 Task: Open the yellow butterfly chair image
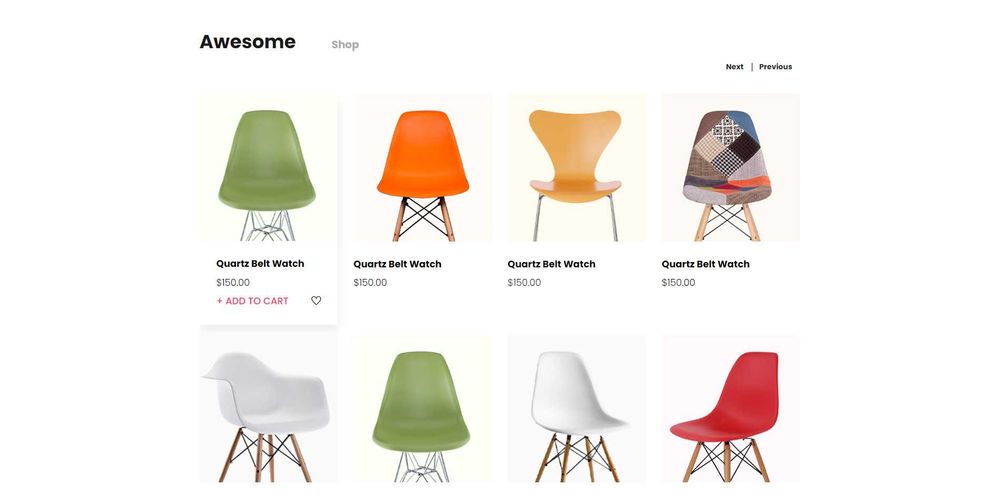coord(577,168)
